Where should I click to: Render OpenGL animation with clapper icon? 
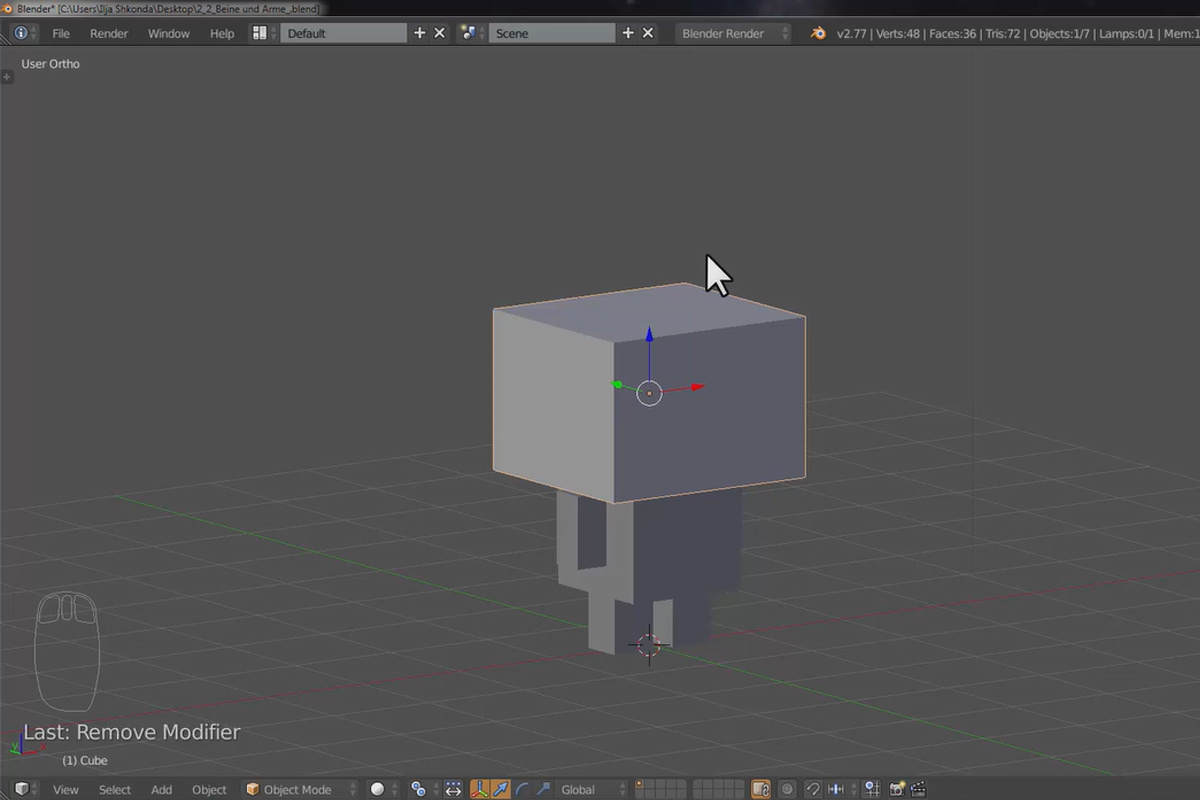[x=918, y=789]
